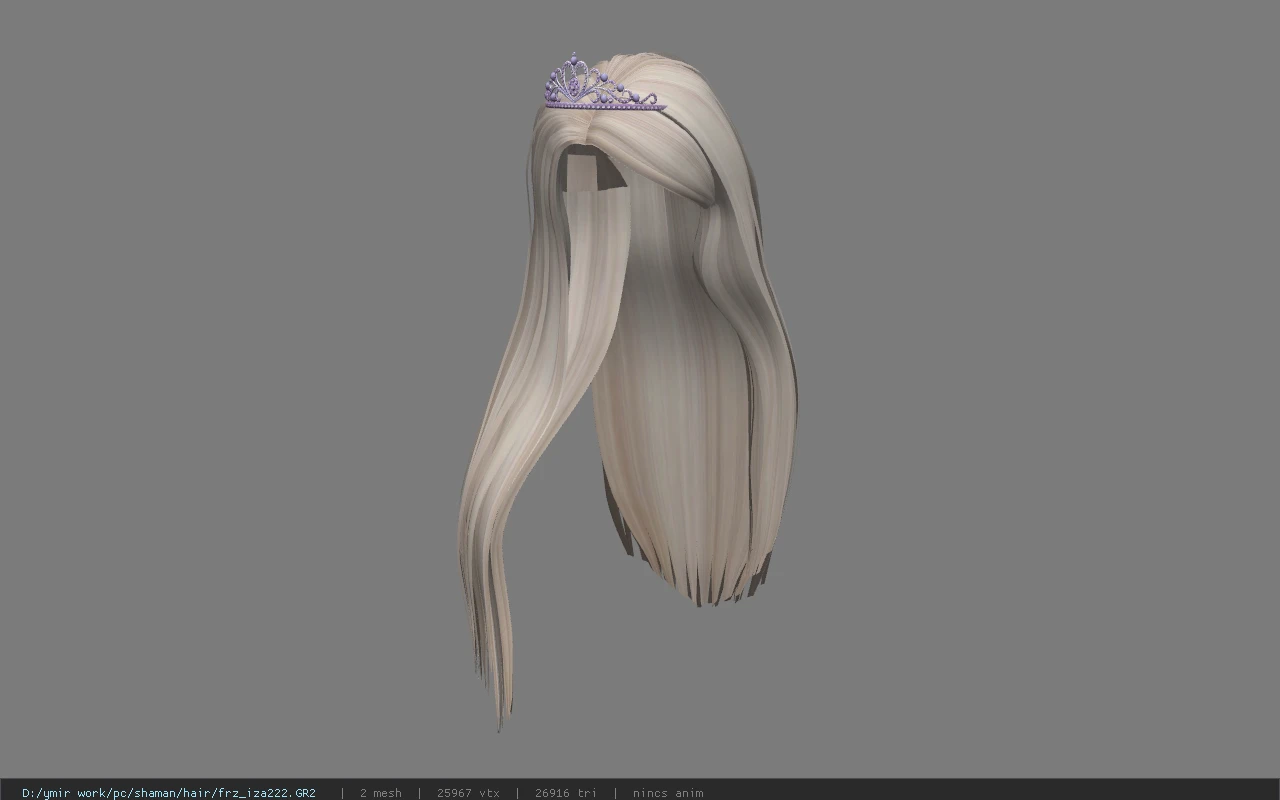Click the '25967 vtx' vertex count
The height and width of the screenshot is (800, 1280).
coord(468,792)
